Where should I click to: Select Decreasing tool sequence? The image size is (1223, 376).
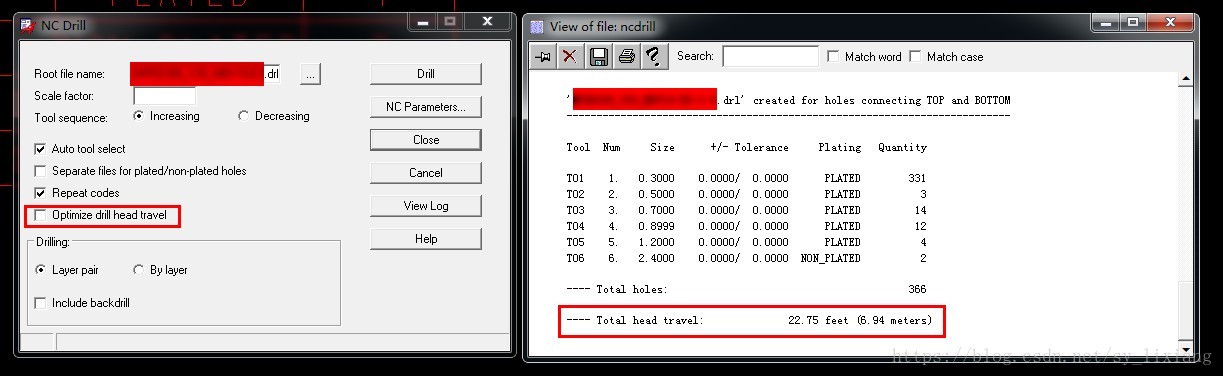point(243,116)
